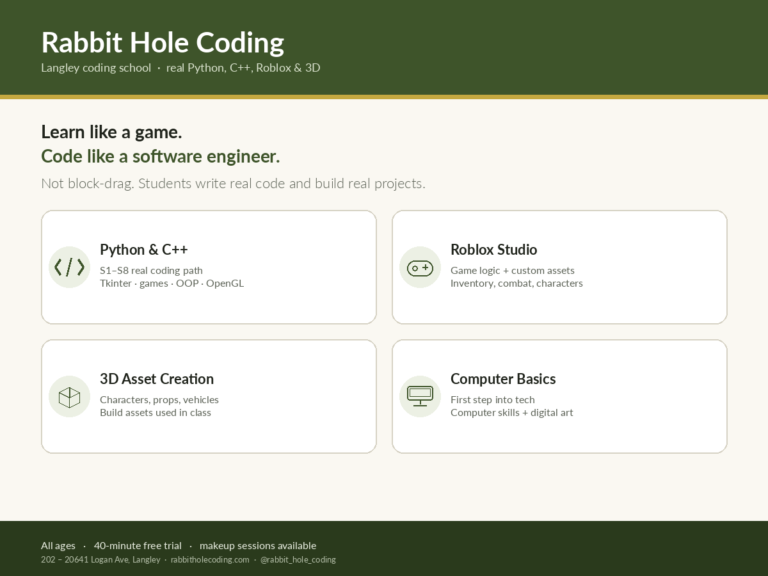Click 'S1–S8 real coding path' text
Viewport: 768px width, 576px height.
[x=151, y=270]
